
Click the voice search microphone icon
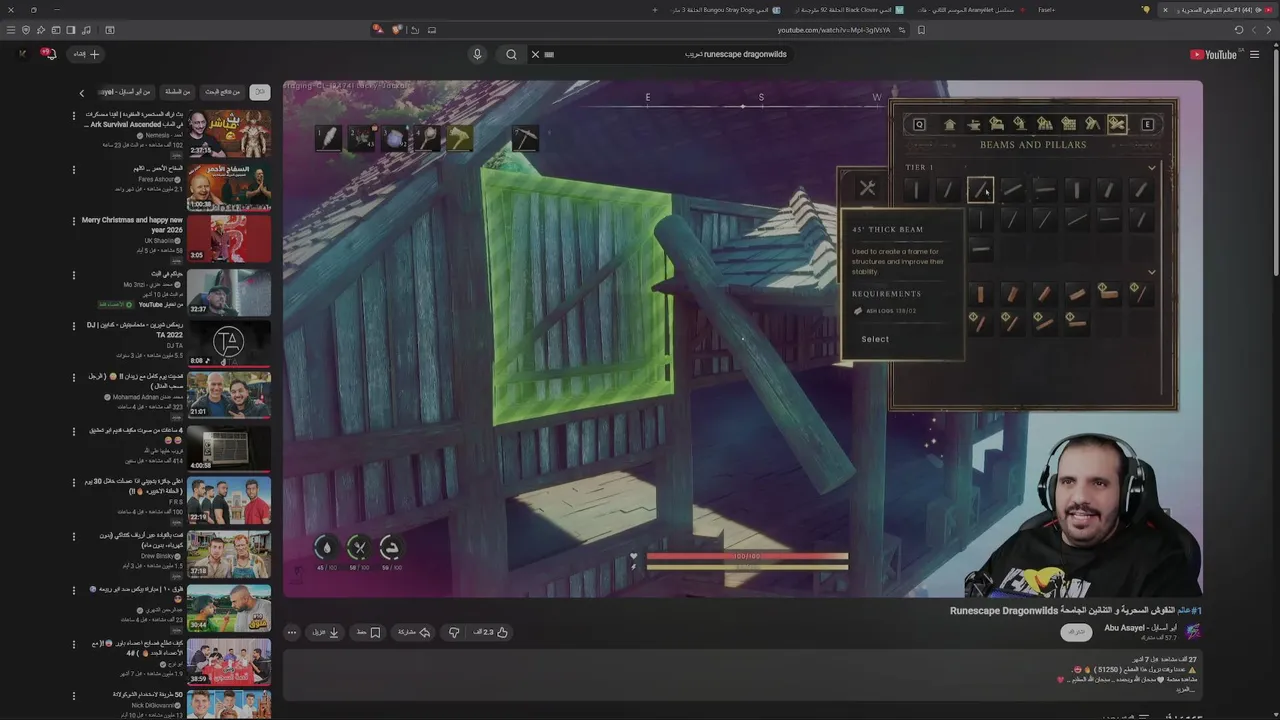click(478, 54)
